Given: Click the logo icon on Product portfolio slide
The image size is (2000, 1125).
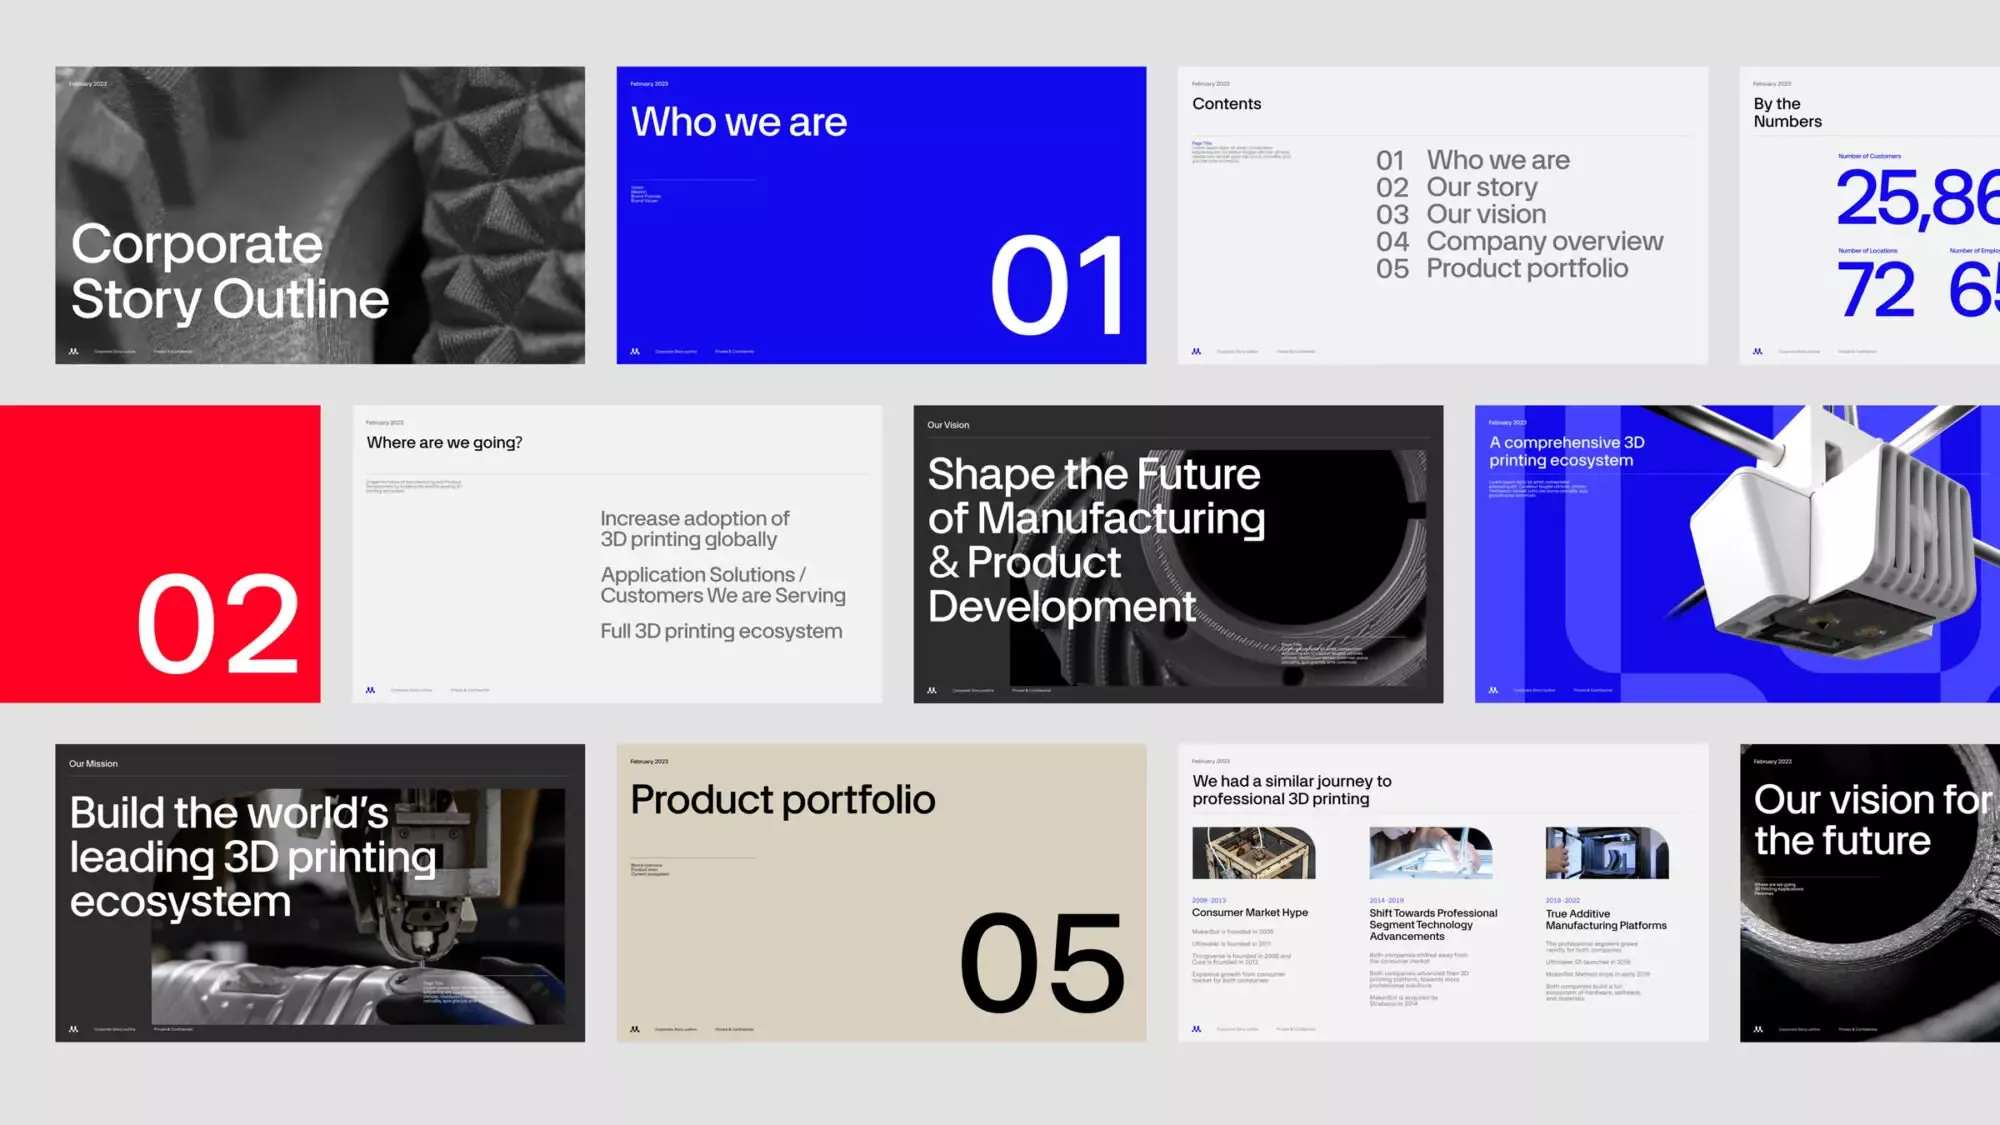Looking at the screenshot, I should tap(635, 1029).
